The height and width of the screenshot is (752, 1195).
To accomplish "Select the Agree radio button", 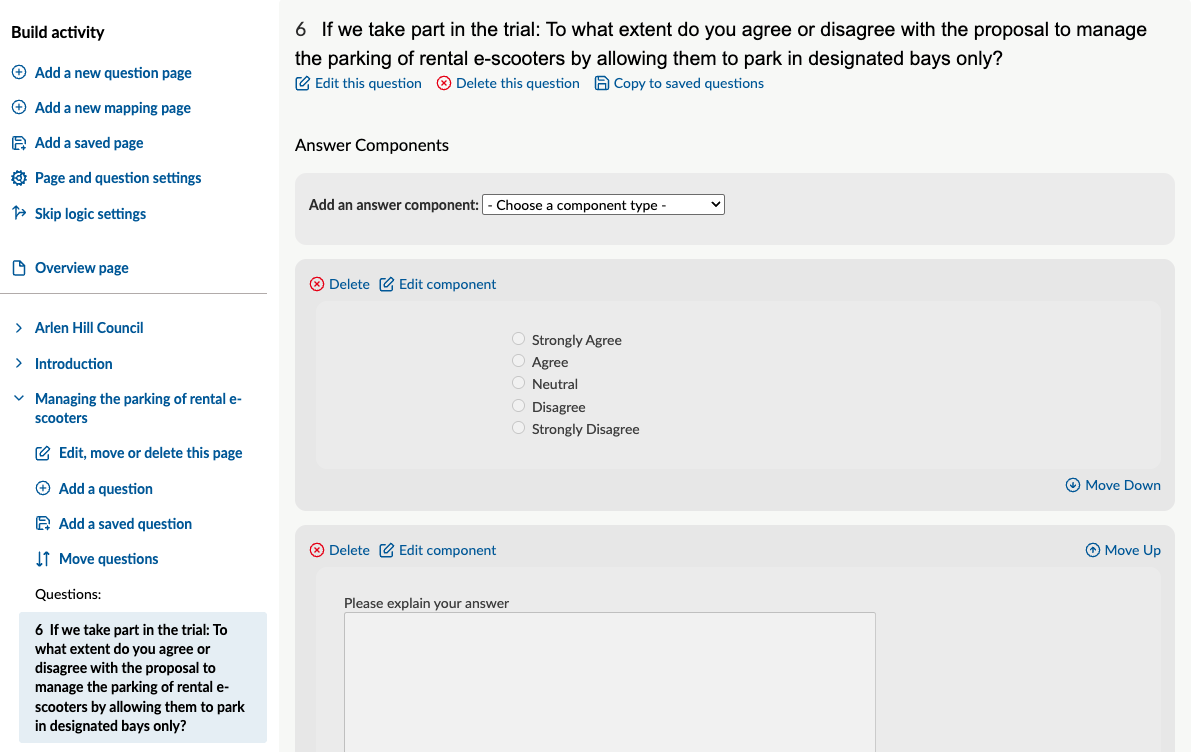I will pyautogui.click(x=518, y=360).
